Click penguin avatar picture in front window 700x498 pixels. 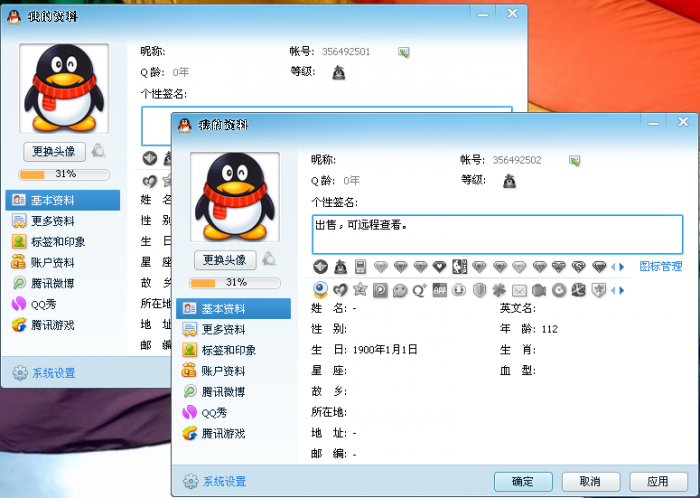click(x=235, y=197)
